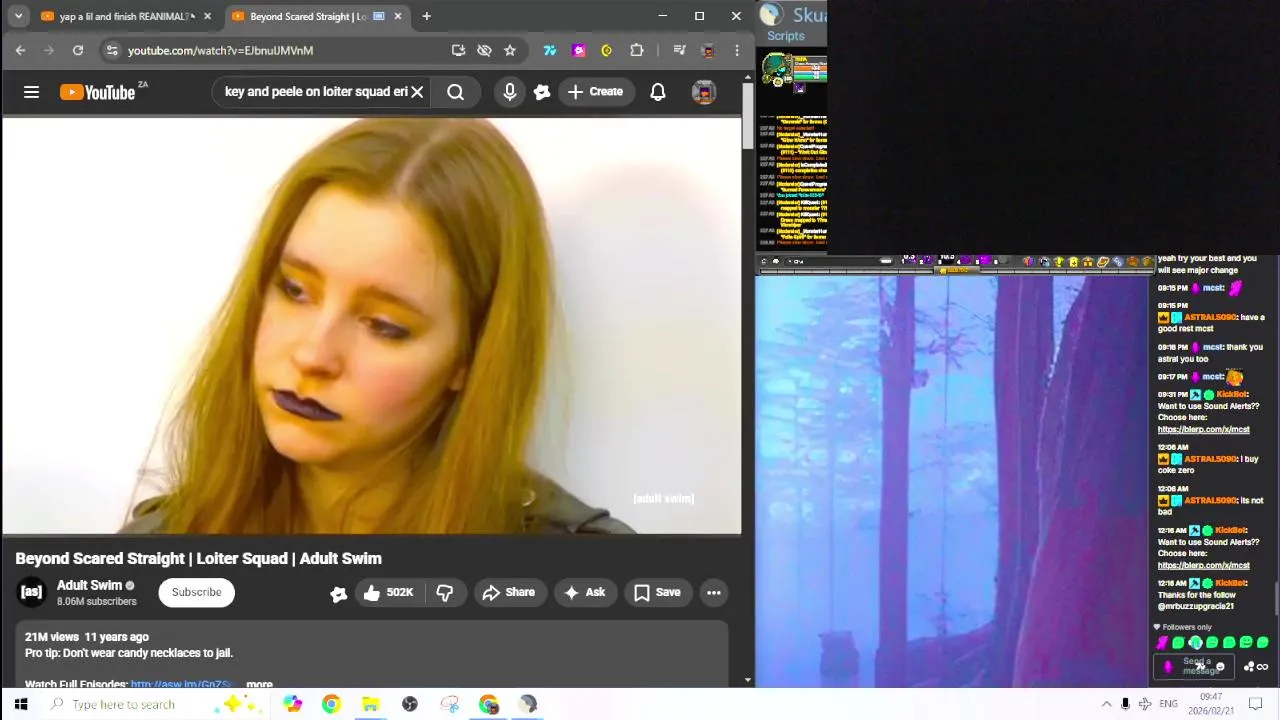Share the Beyond Scared Straight video
This screenshot has width=1280, height=720.
coord(509,593)
